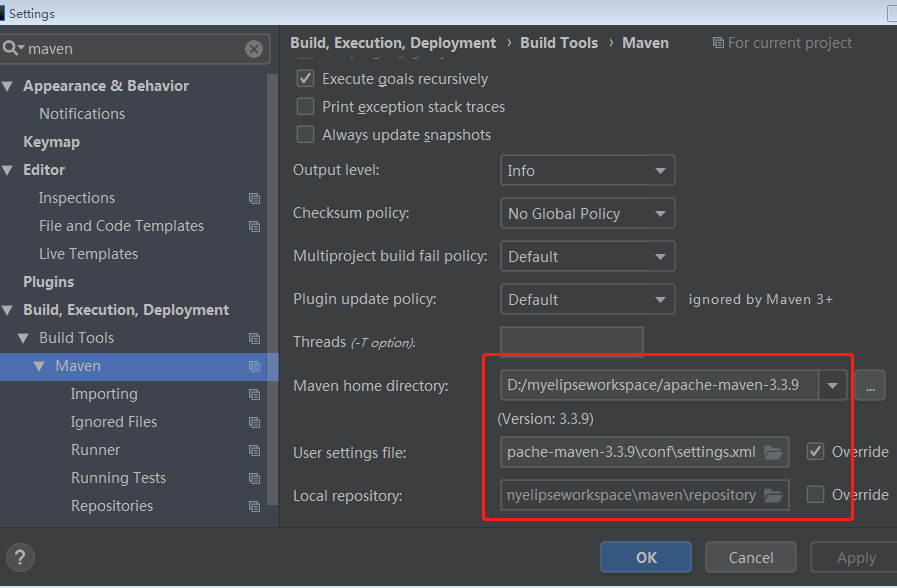Enable Always update snapshots
This screenshot has width=897, height=588.
pyautogui.click(x=305, y=134)
